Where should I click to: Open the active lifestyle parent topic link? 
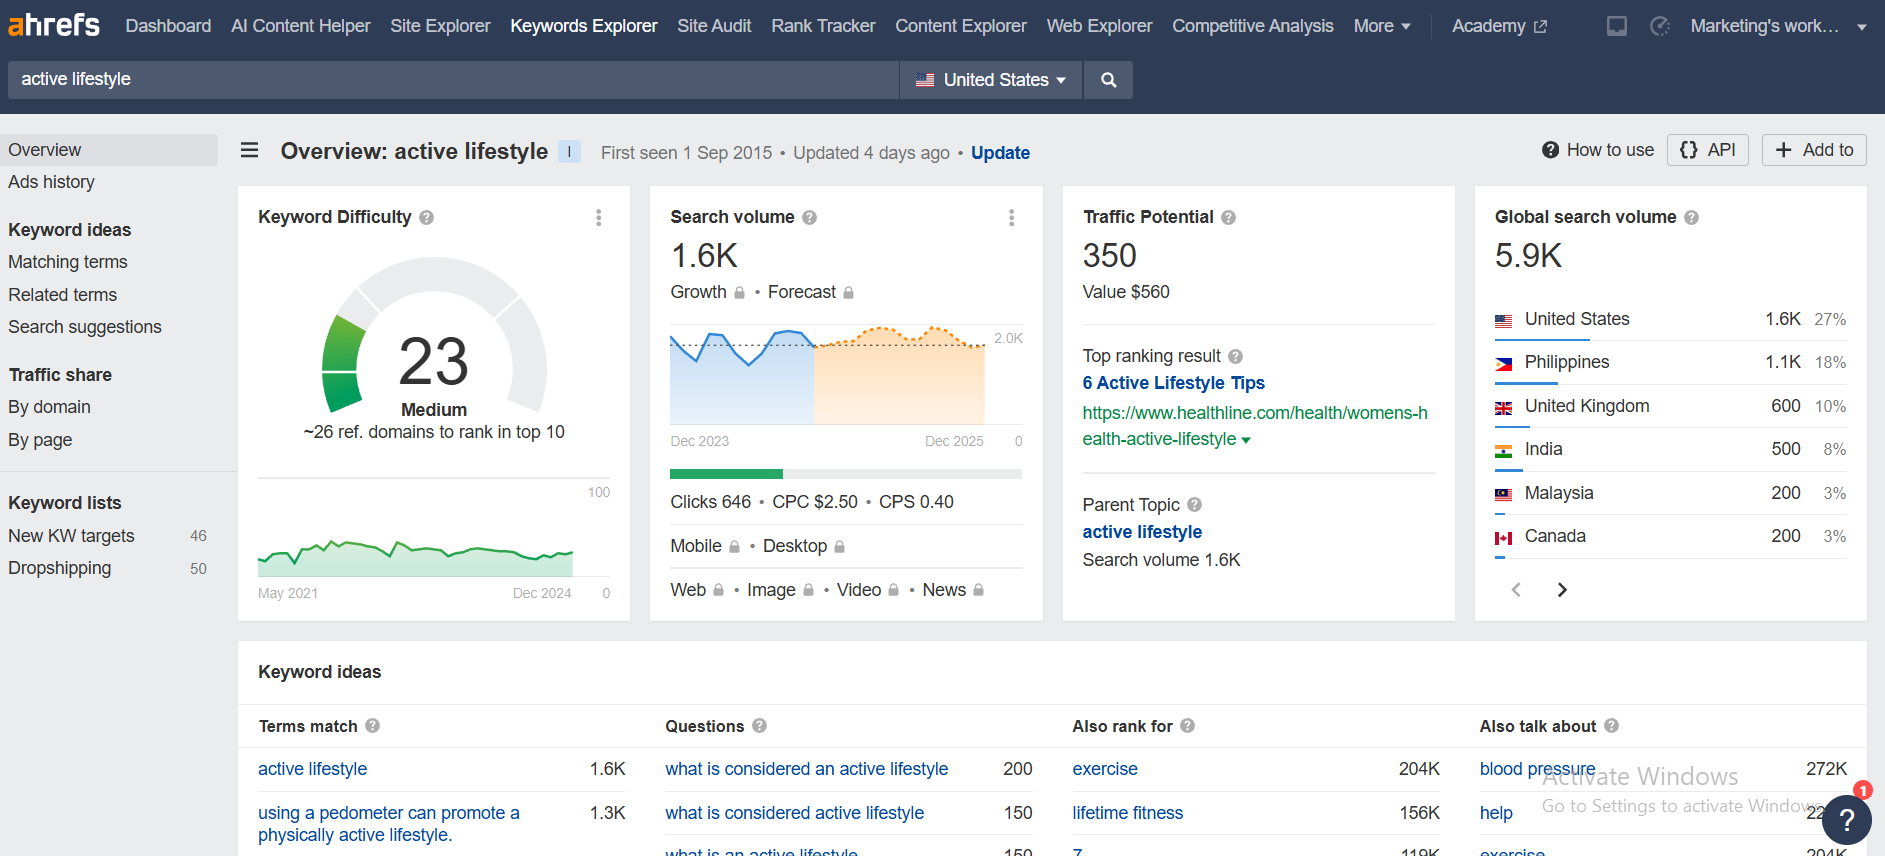coord(1142,532)
